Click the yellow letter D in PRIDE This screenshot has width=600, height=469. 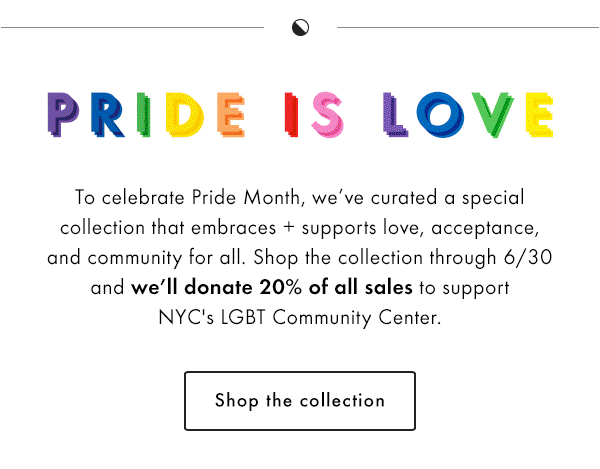[x=185, y=114]
